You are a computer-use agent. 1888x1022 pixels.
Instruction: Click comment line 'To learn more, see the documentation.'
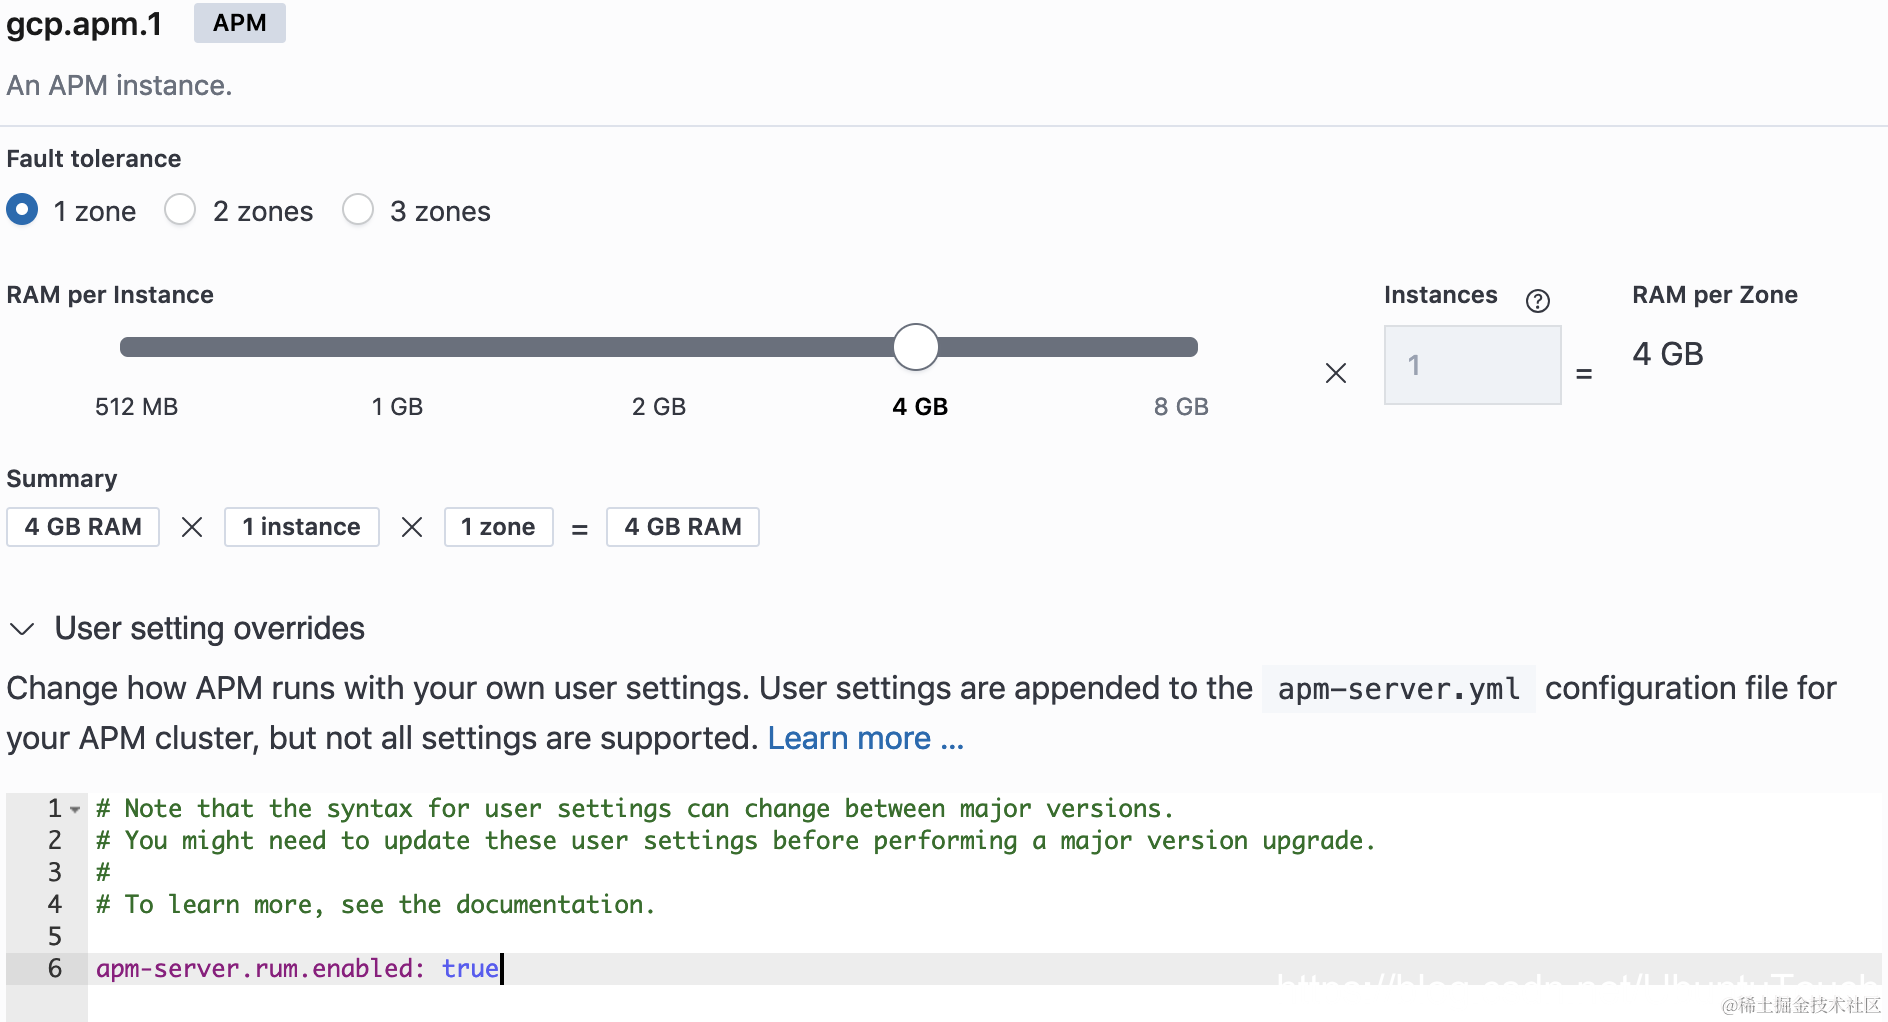375,905
